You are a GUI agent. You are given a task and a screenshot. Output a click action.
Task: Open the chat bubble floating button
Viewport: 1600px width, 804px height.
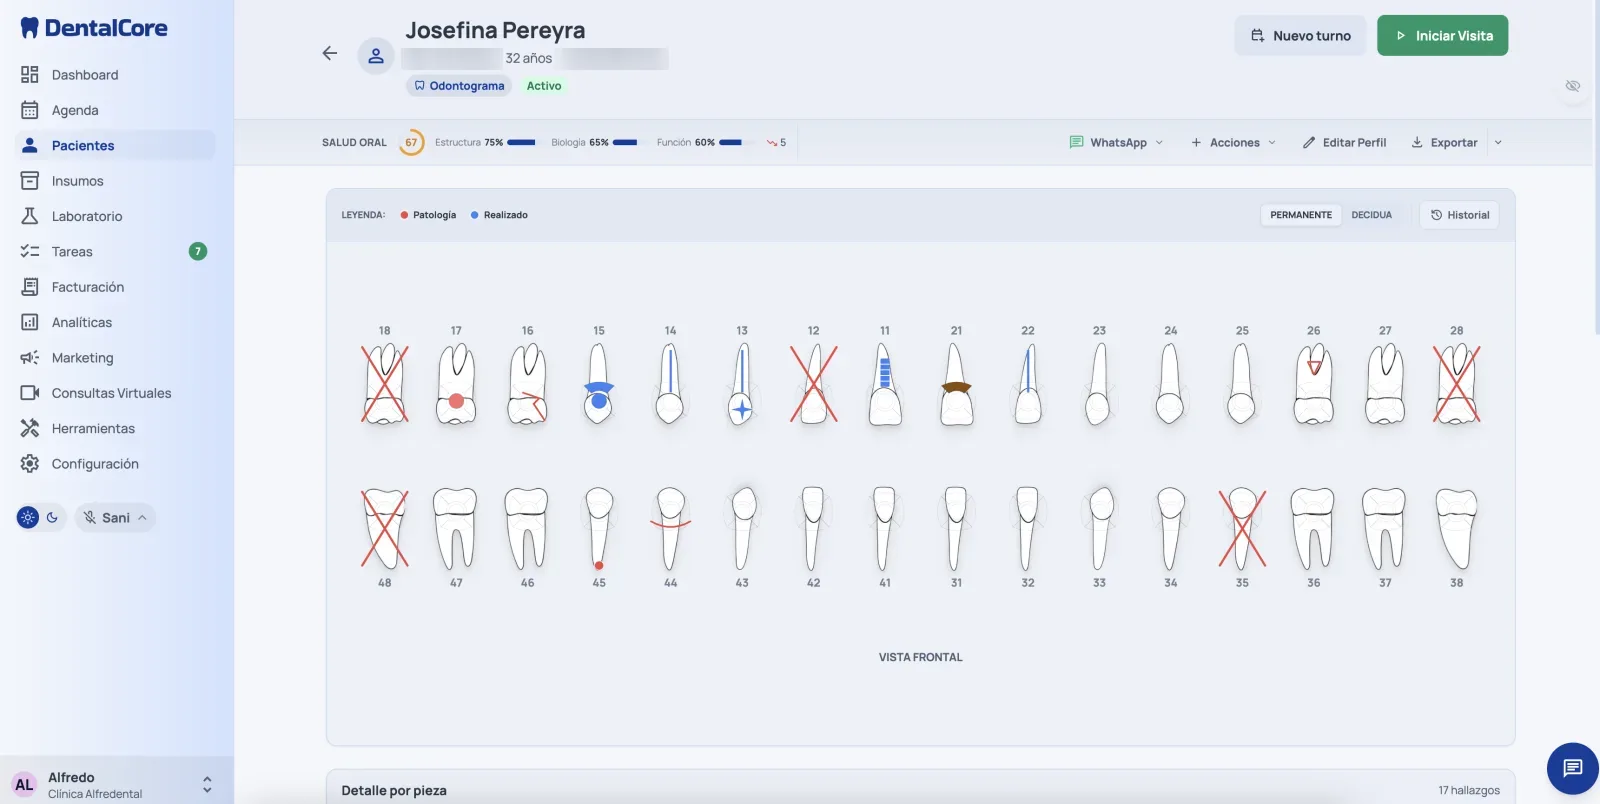coord(1572,768)
